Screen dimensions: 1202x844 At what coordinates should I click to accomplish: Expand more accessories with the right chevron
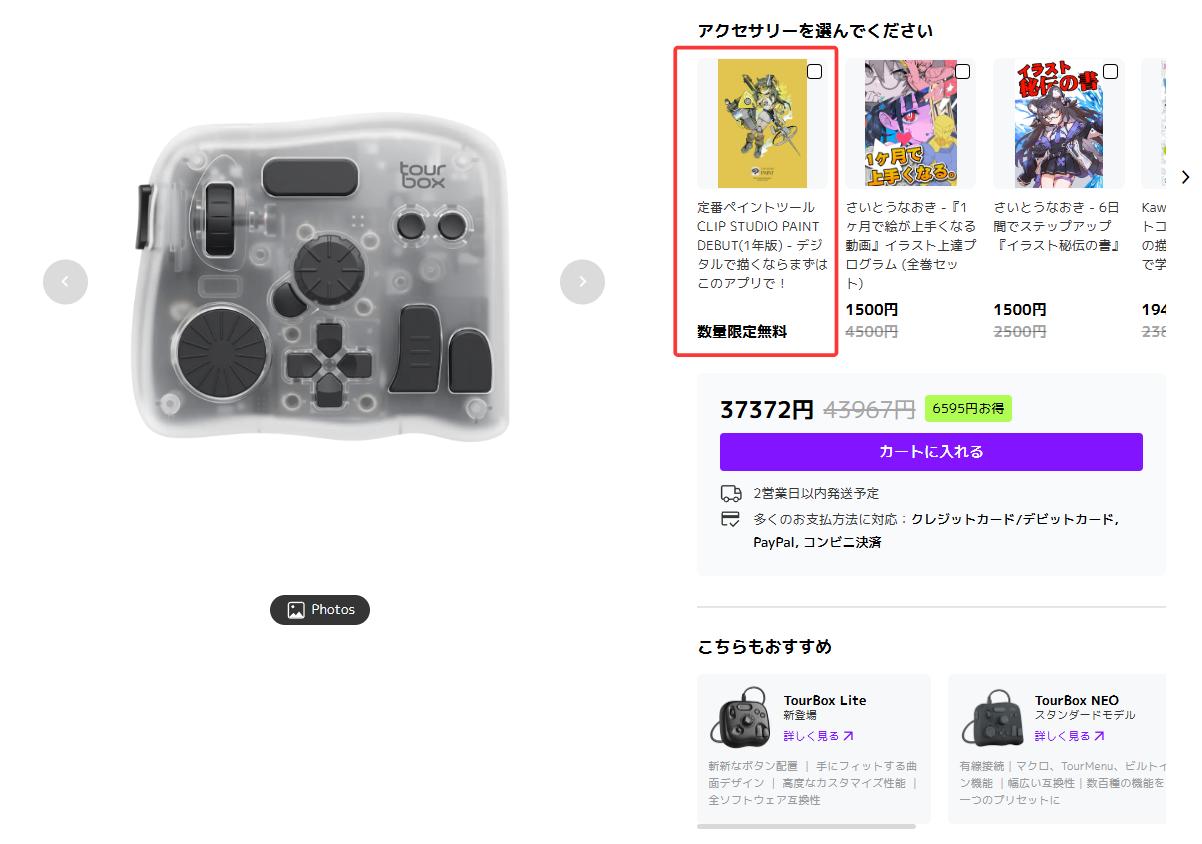pos(1186,177)
